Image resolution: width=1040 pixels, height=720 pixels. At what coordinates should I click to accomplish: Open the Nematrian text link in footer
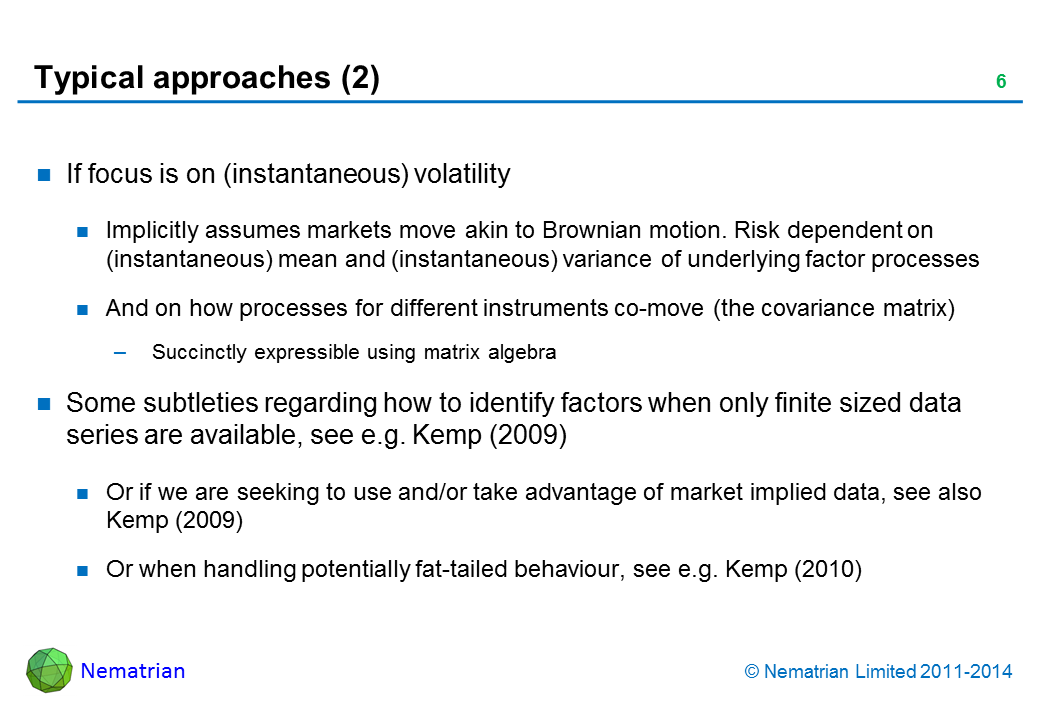pyautogui.click(x=133, y=671)
